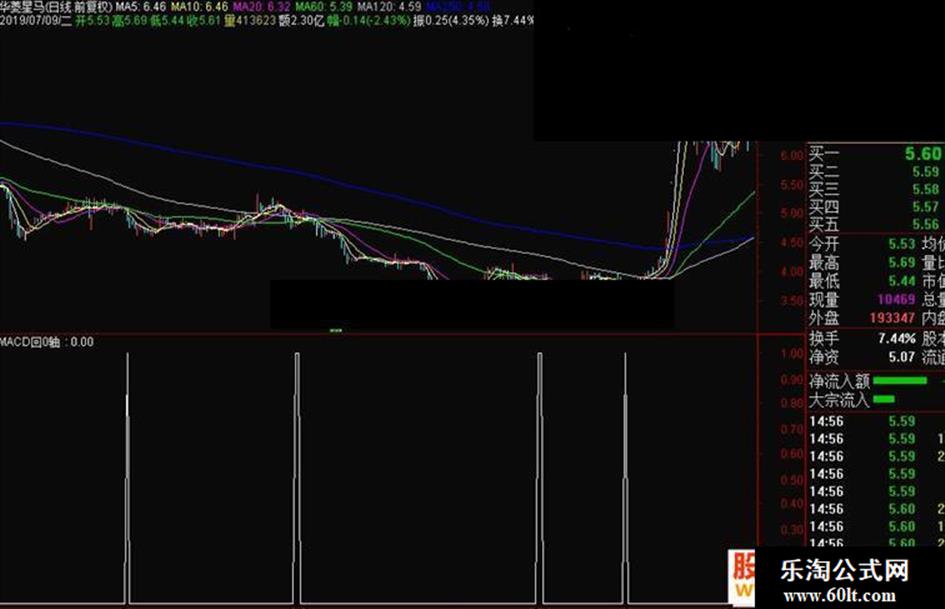This screenshot has width=945, height=609.
Task: Click the 换手 7.44% quote row
Action: point(862,338)
